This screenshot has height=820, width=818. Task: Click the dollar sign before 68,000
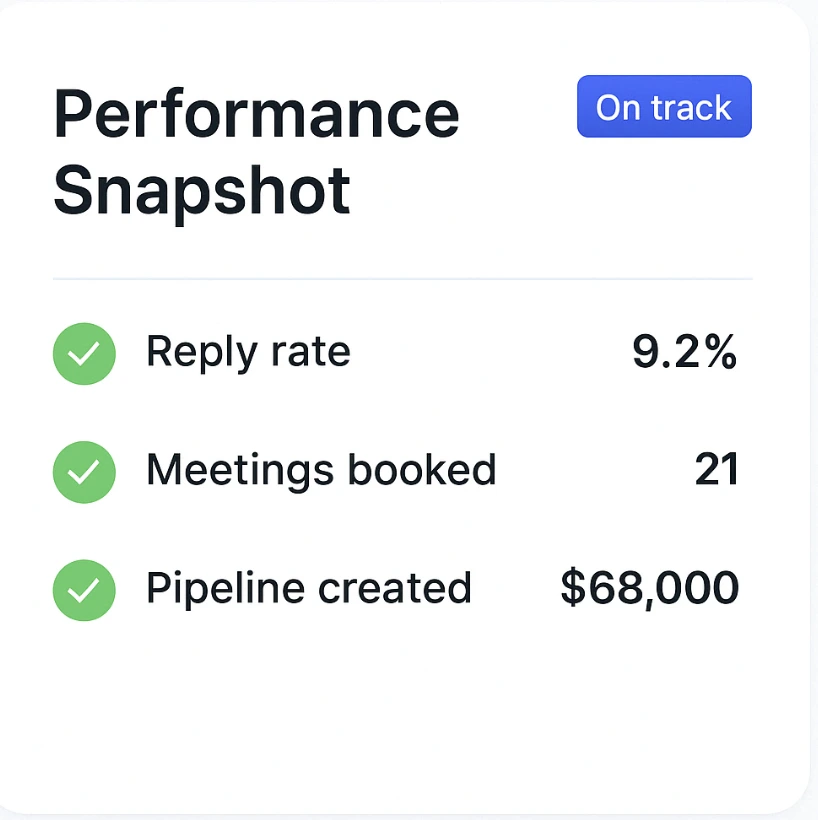click(573, 587)
